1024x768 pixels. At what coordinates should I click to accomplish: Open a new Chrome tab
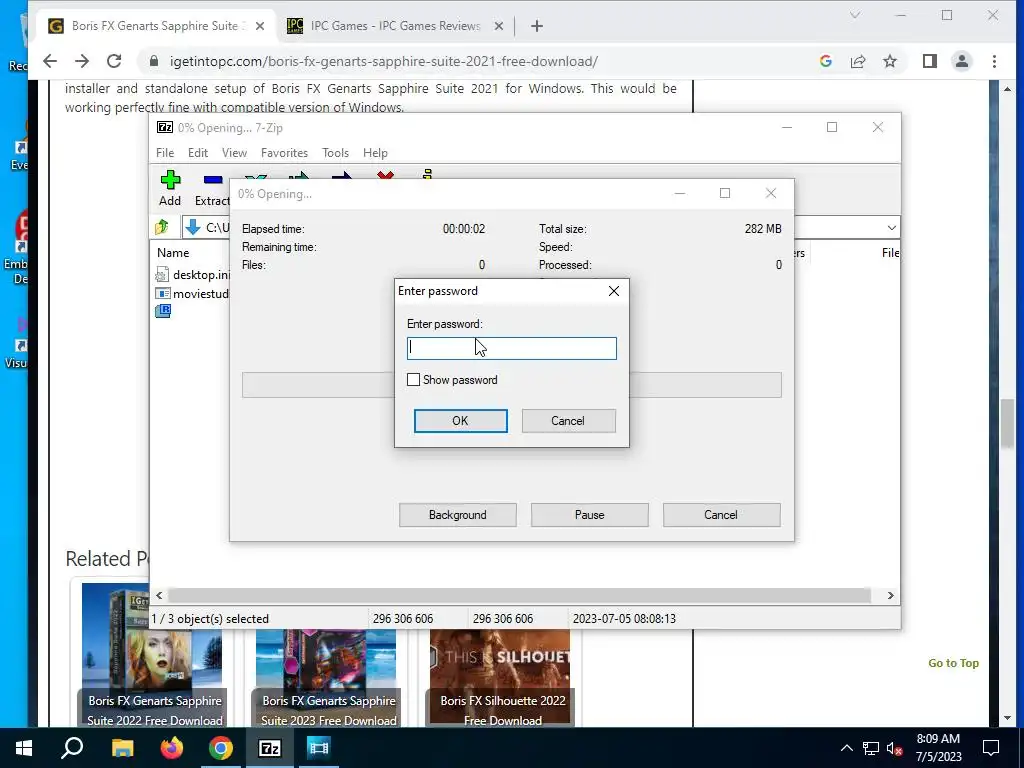tap(537, 26)
